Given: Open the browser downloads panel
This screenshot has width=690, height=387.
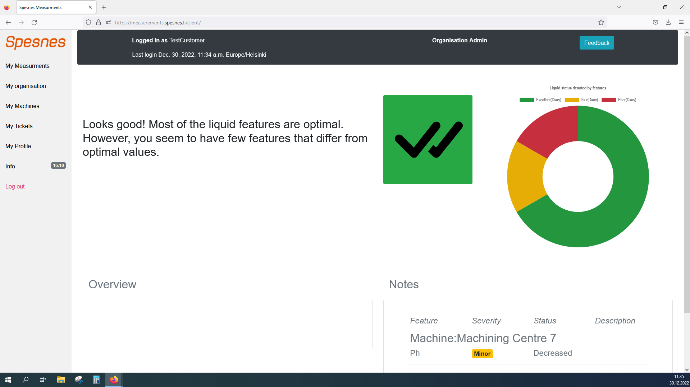Looking at the screenshot, I should [x=668, y=22].
